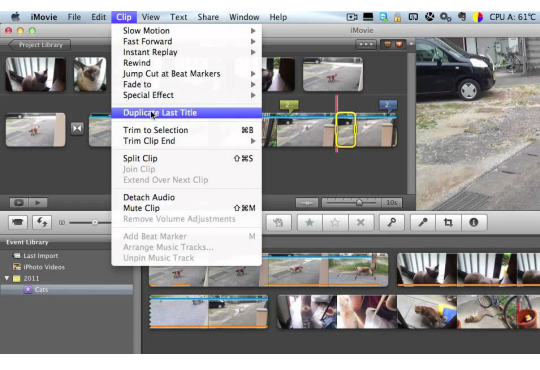This screenshot has width=540, height=370.
Task: Select the Cats event
Action: tap(67, 290)
